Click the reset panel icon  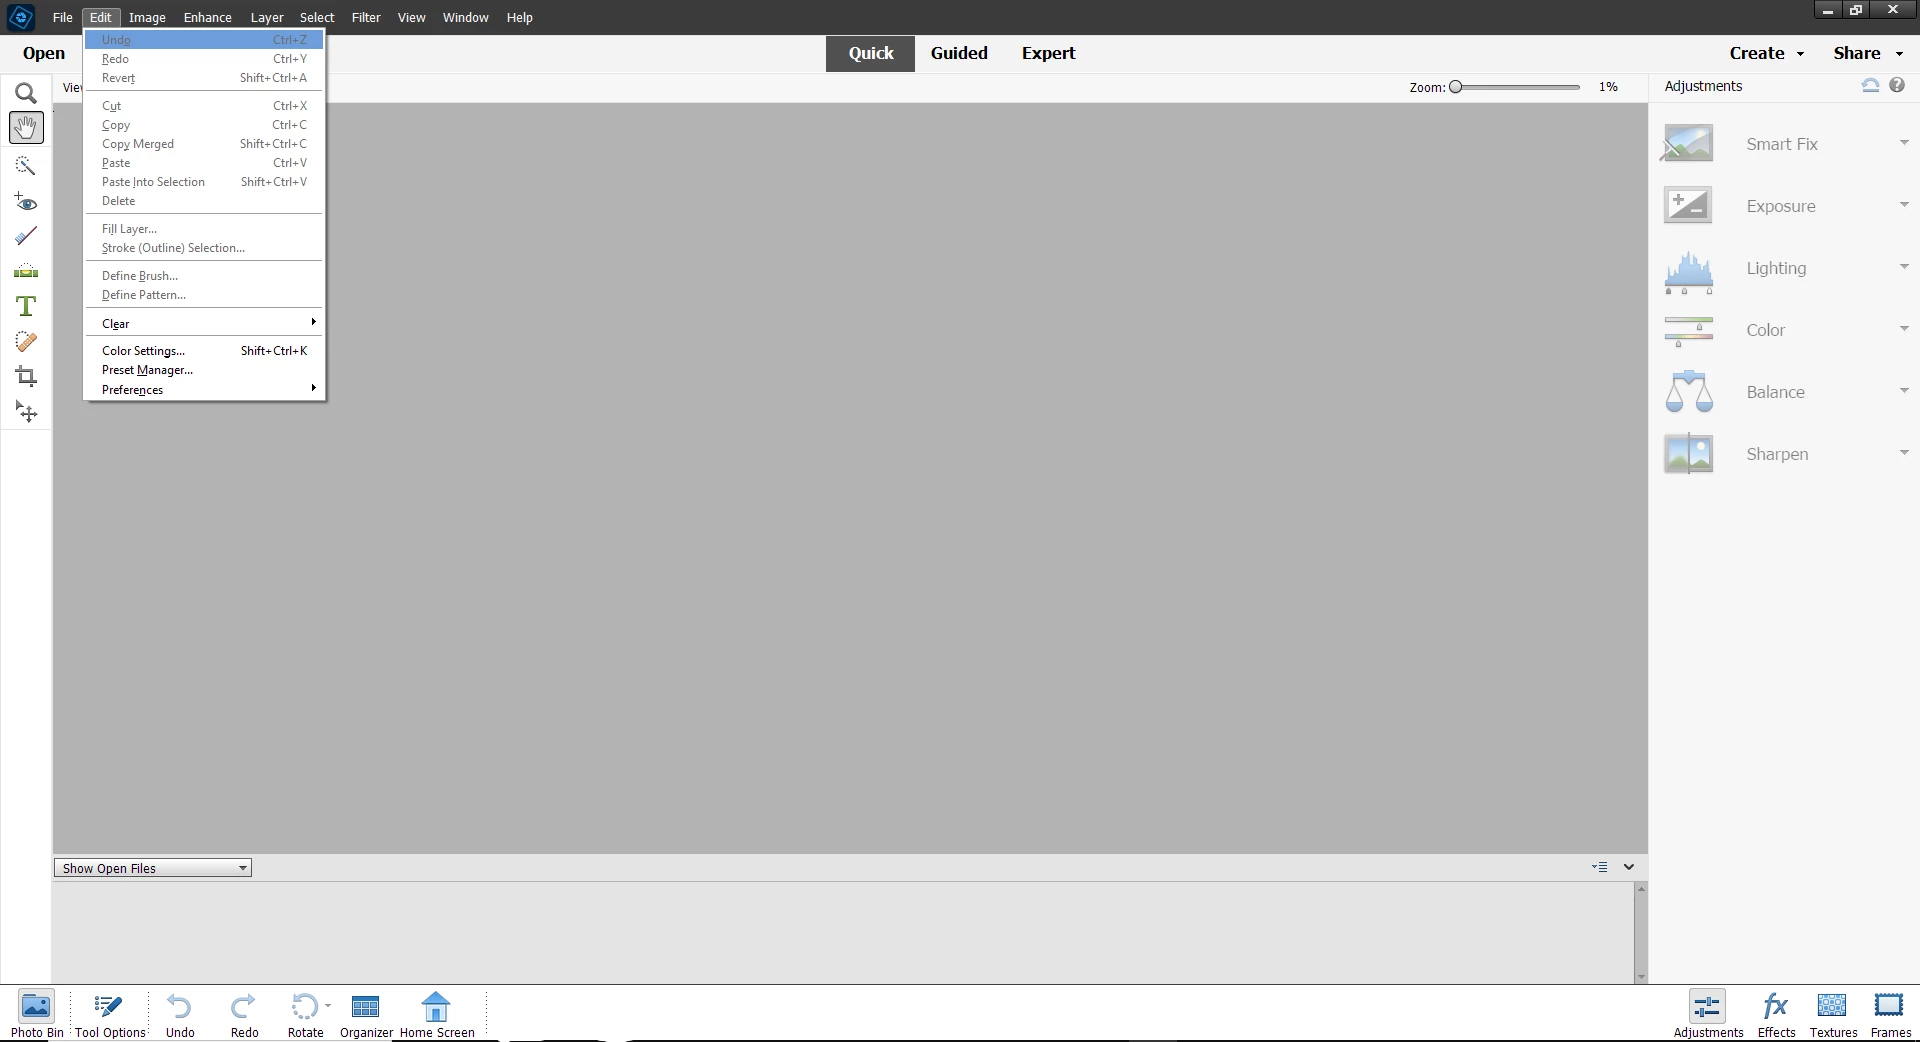click(x=1870, y=86)
